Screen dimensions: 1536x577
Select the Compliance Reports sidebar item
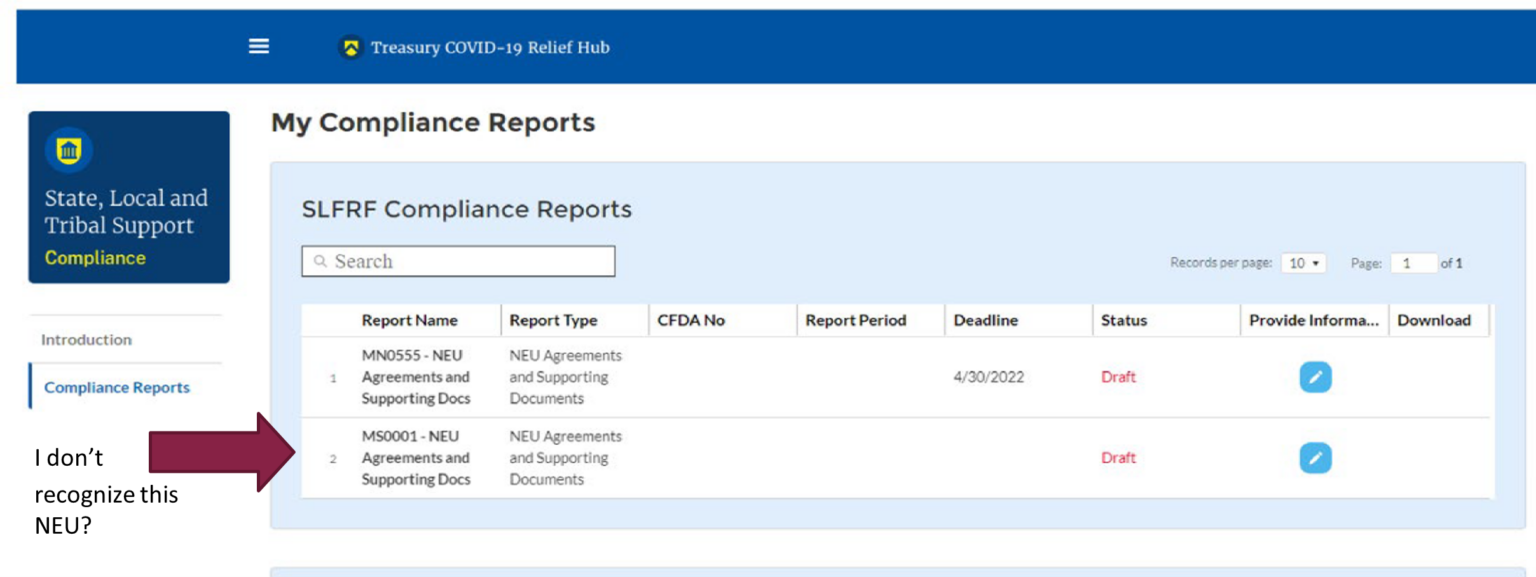pyautogui.click(x=117, y=388)
